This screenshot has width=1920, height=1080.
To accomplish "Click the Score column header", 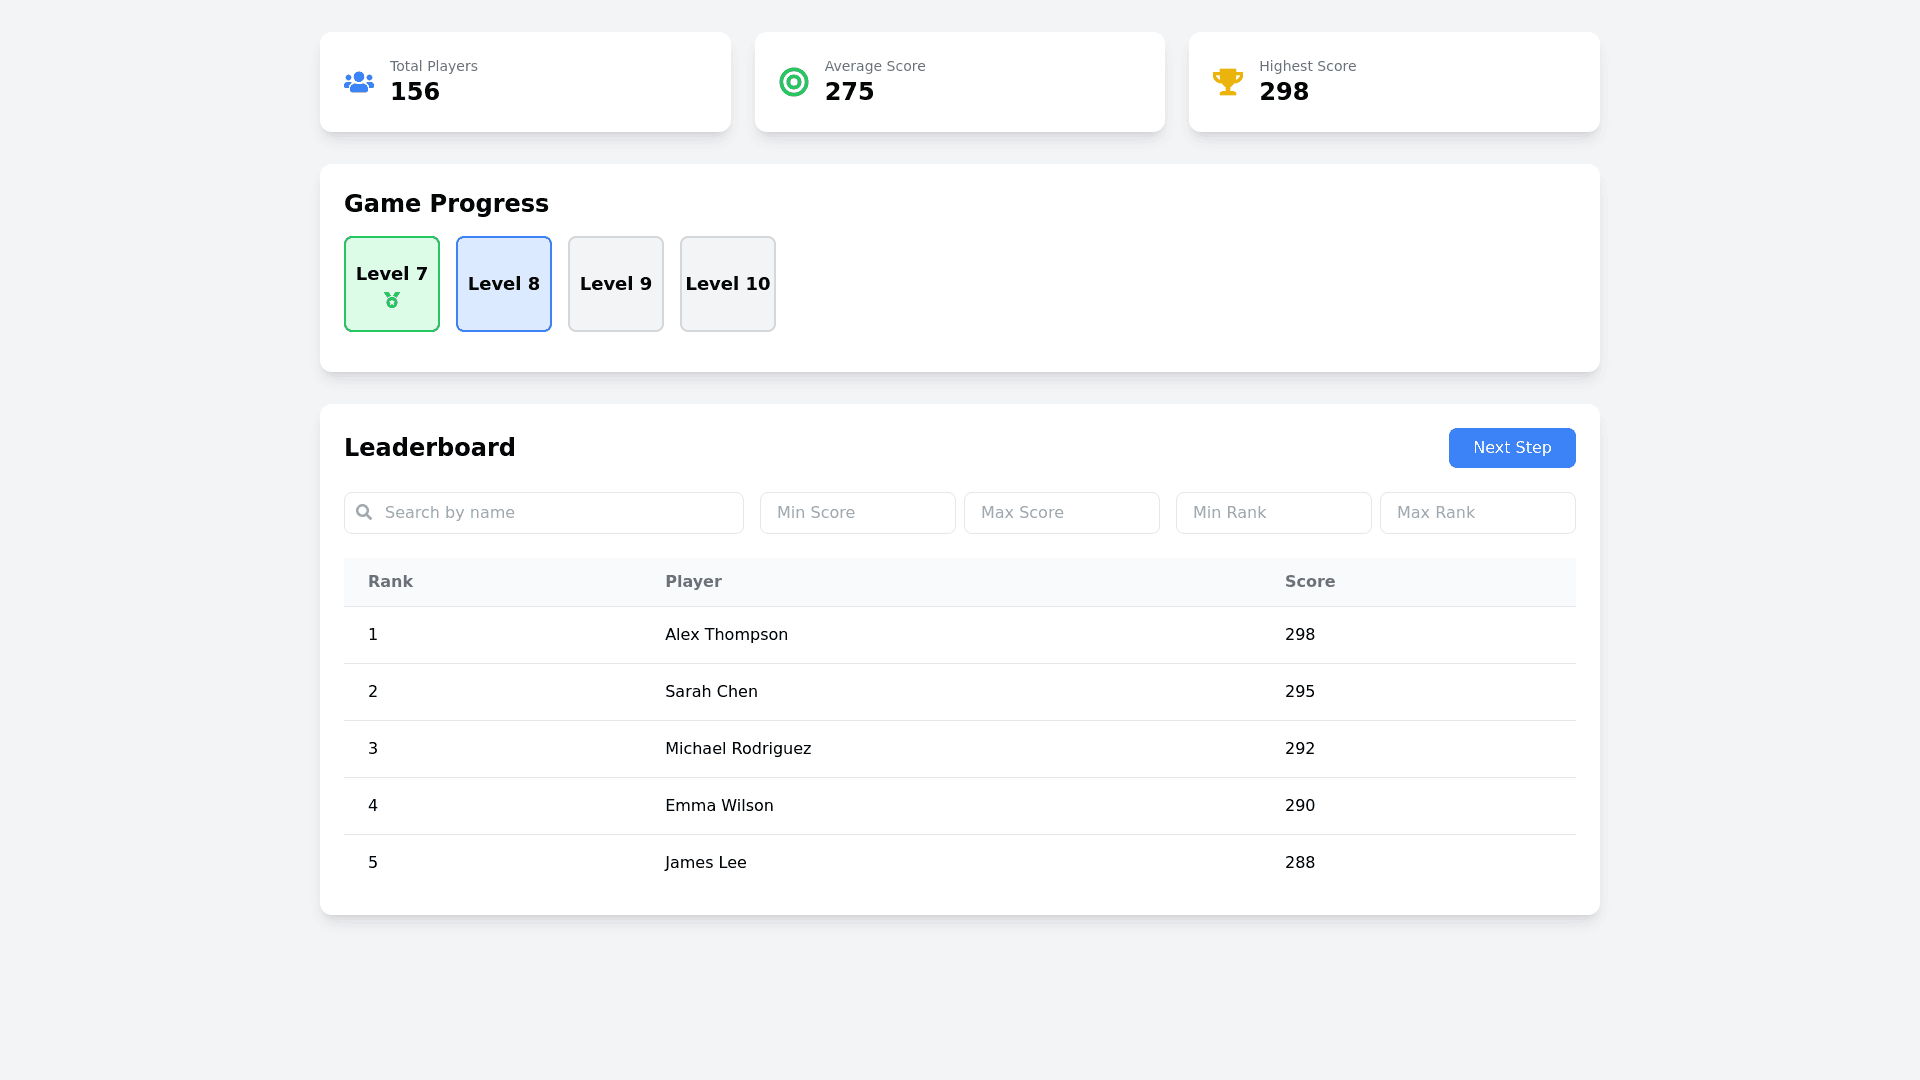I will point(1310,581).
